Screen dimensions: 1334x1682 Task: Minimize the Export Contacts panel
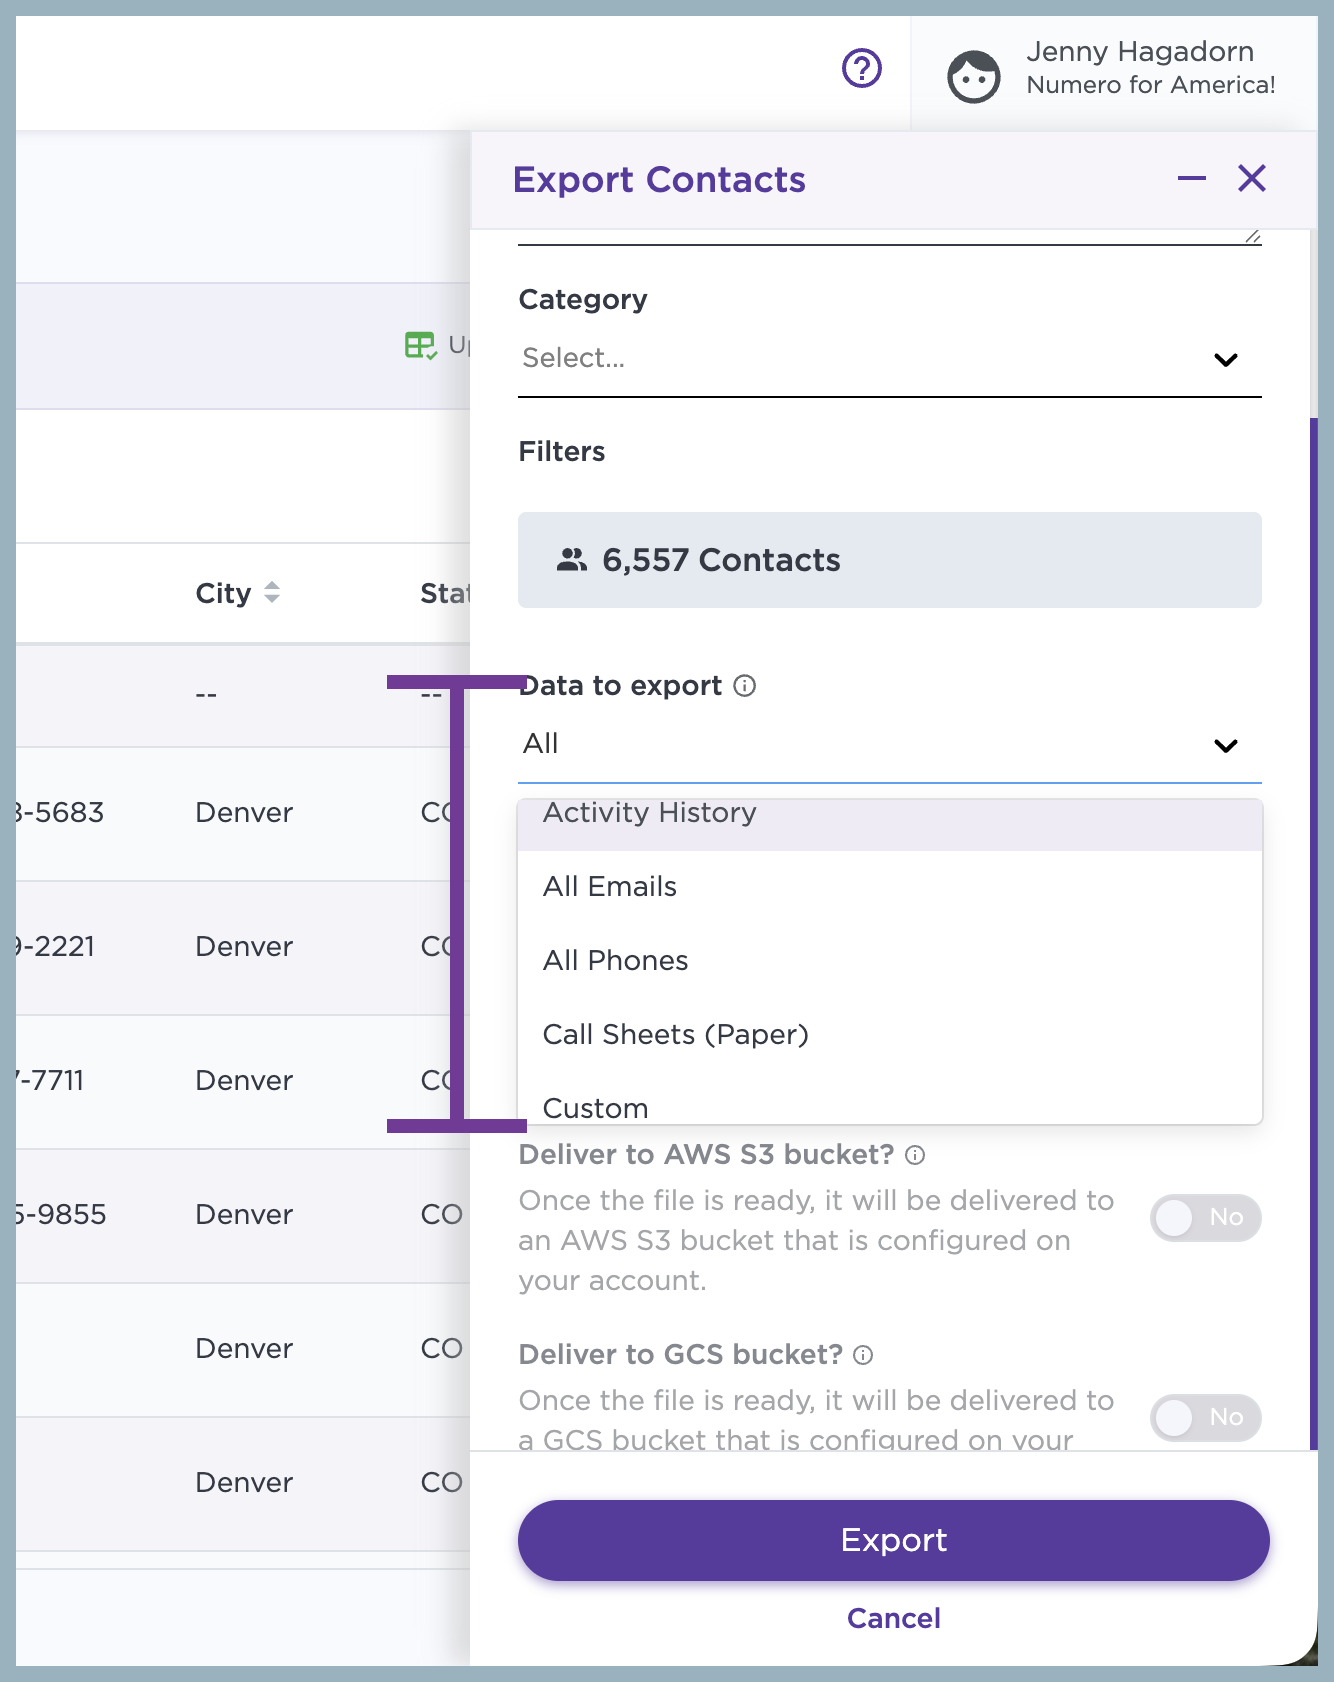1191,179
